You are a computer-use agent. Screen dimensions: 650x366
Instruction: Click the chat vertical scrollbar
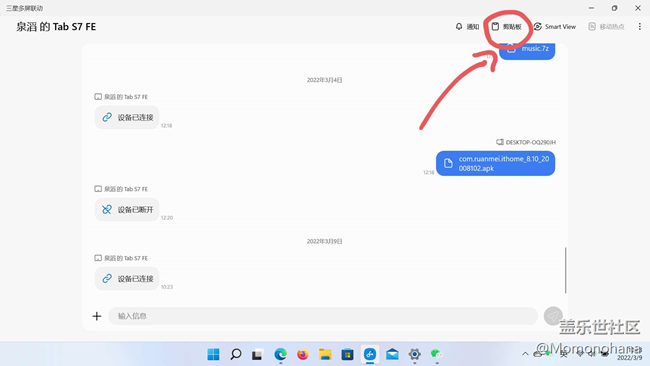click(x=565, y=270)
